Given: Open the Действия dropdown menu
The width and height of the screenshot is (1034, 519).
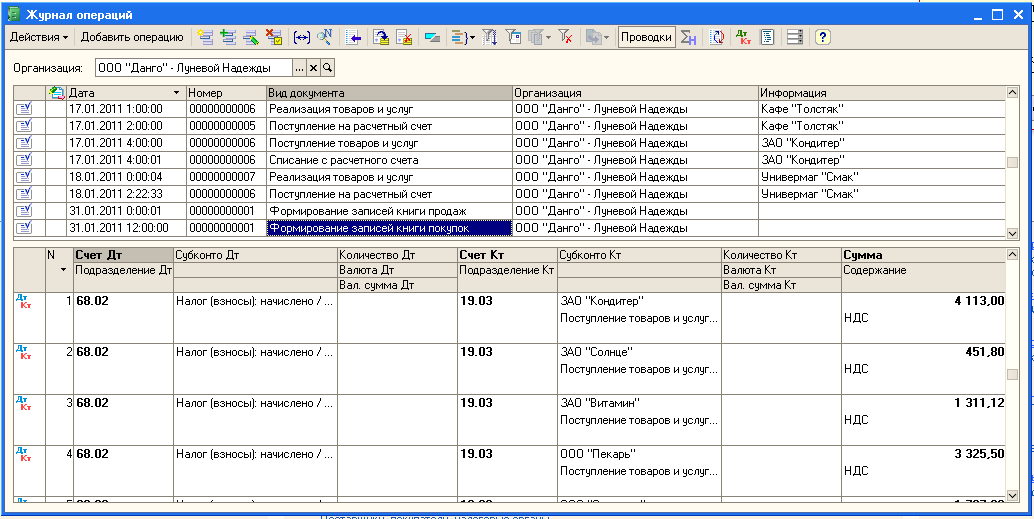Looking at the screenshot, I should tap(39, 37).
